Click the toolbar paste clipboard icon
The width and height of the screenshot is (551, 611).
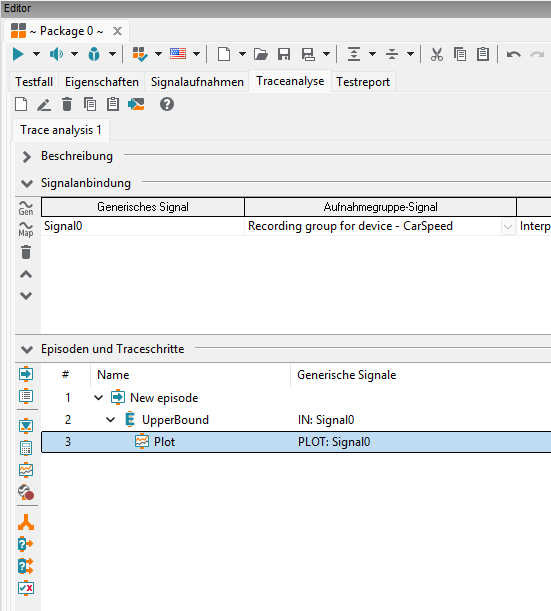click(x=483, y=54)
